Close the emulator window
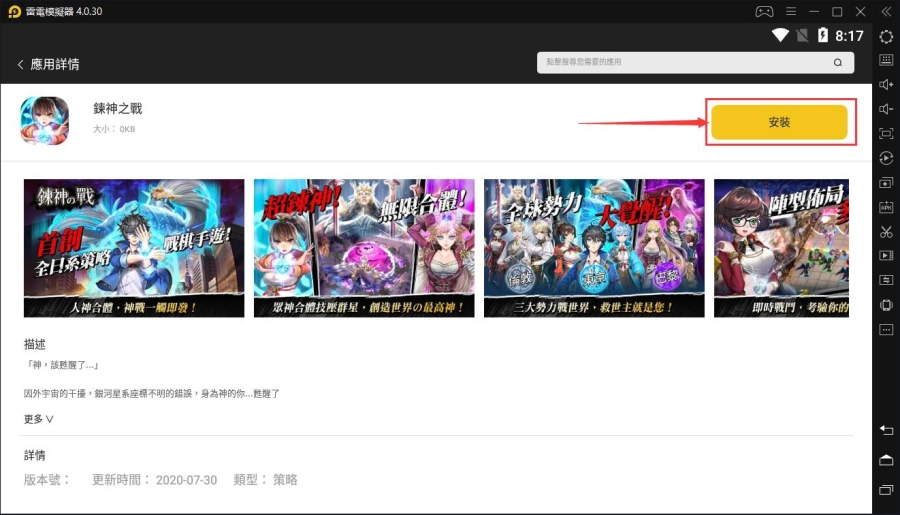Screen dimensions: 900x515 tap(860, 11)
